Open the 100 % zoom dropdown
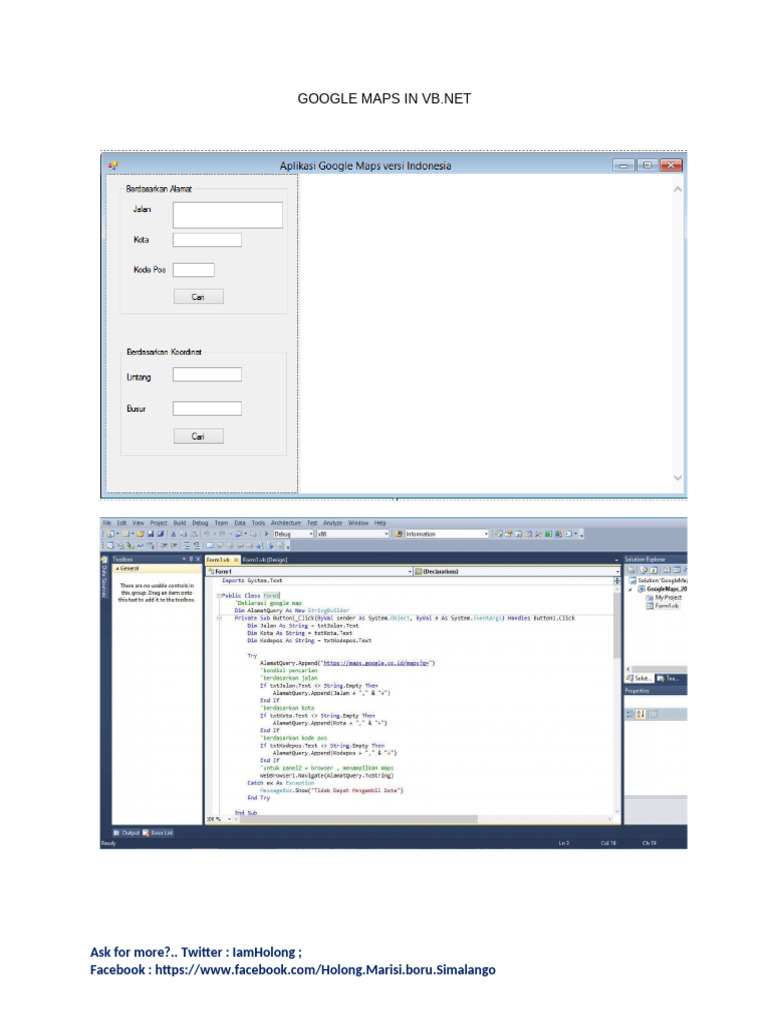Viewport: 768px width, 1024px height. pos(220,819)
